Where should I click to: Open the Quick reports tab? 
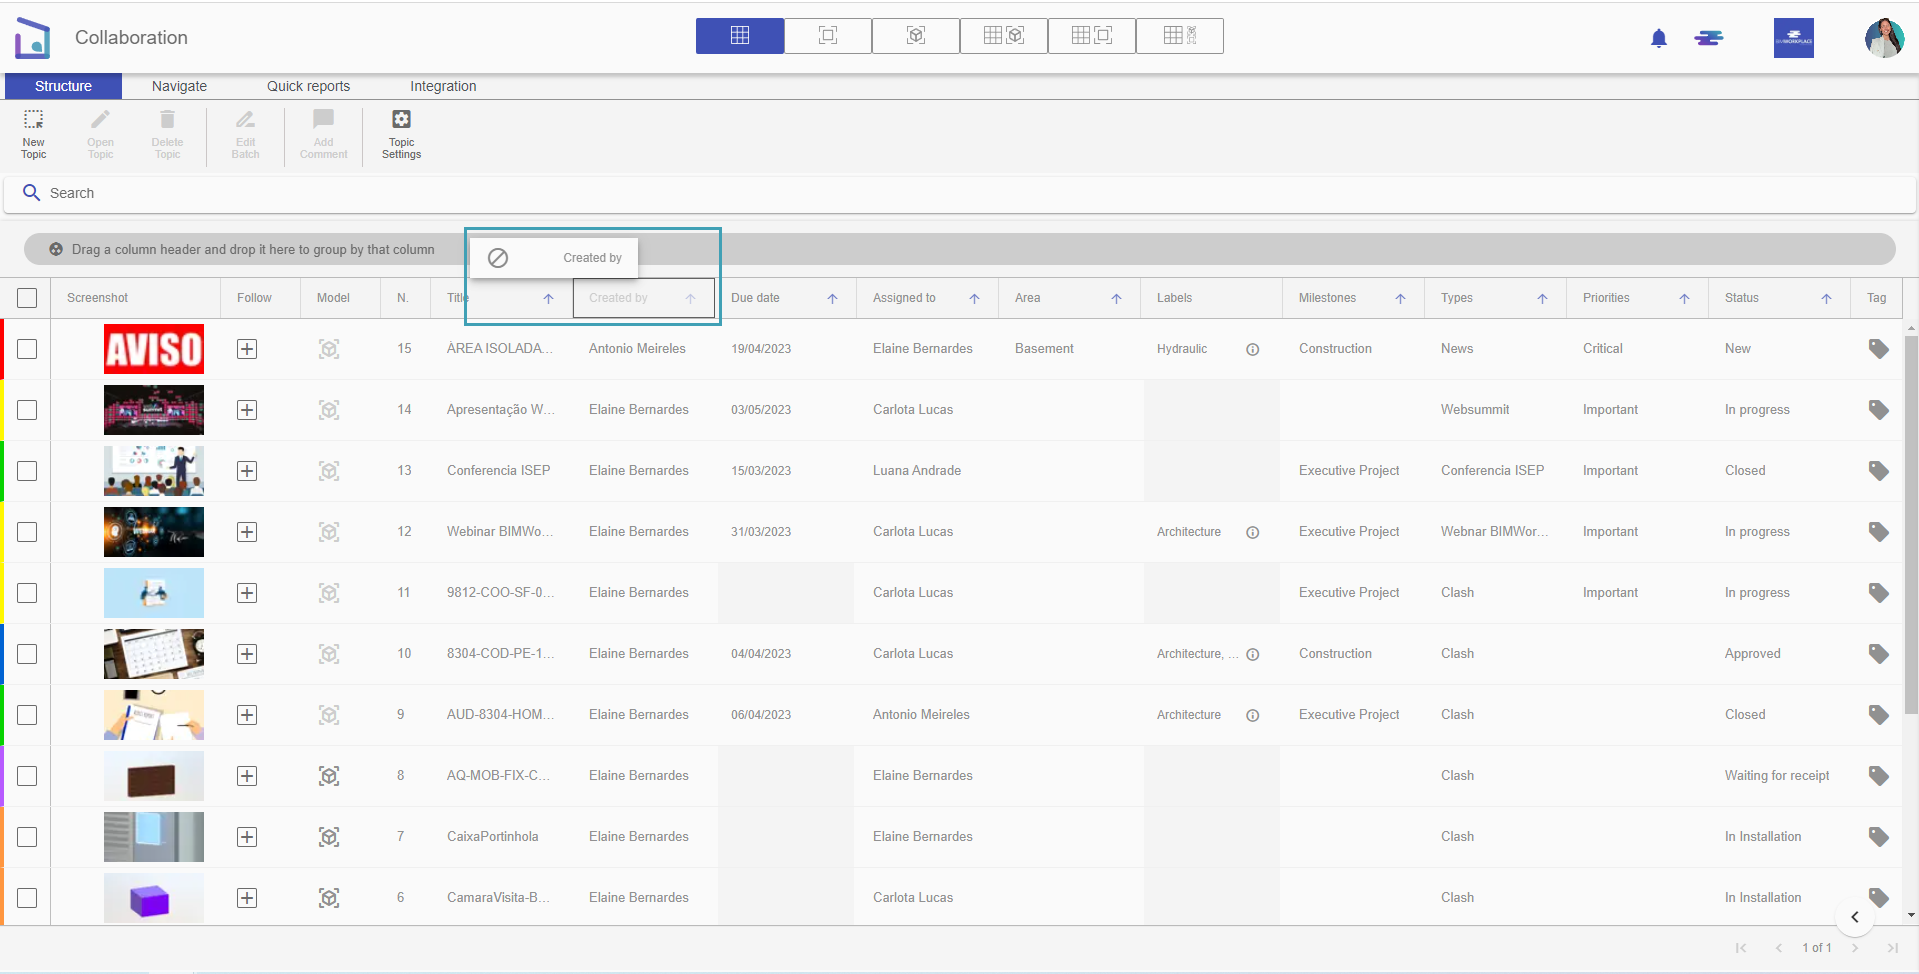tap(308, 86)
